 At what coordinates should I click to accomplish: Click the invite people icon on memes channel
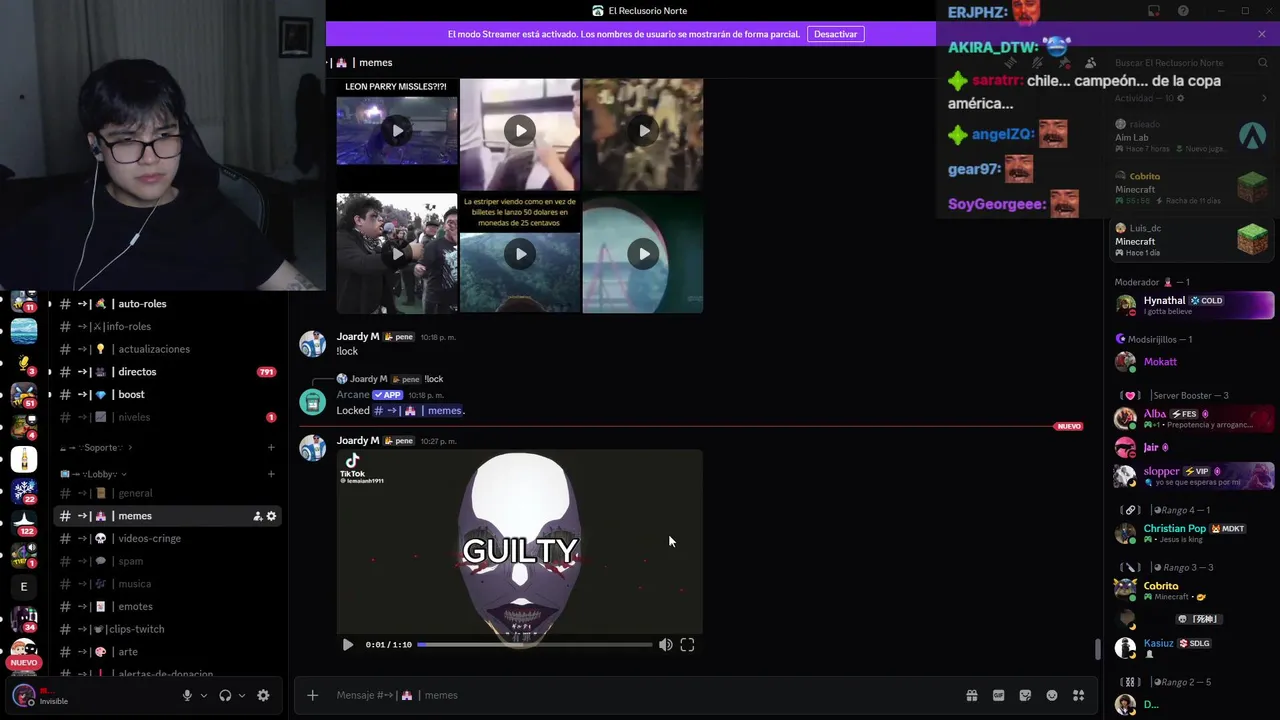click(257, 516)
